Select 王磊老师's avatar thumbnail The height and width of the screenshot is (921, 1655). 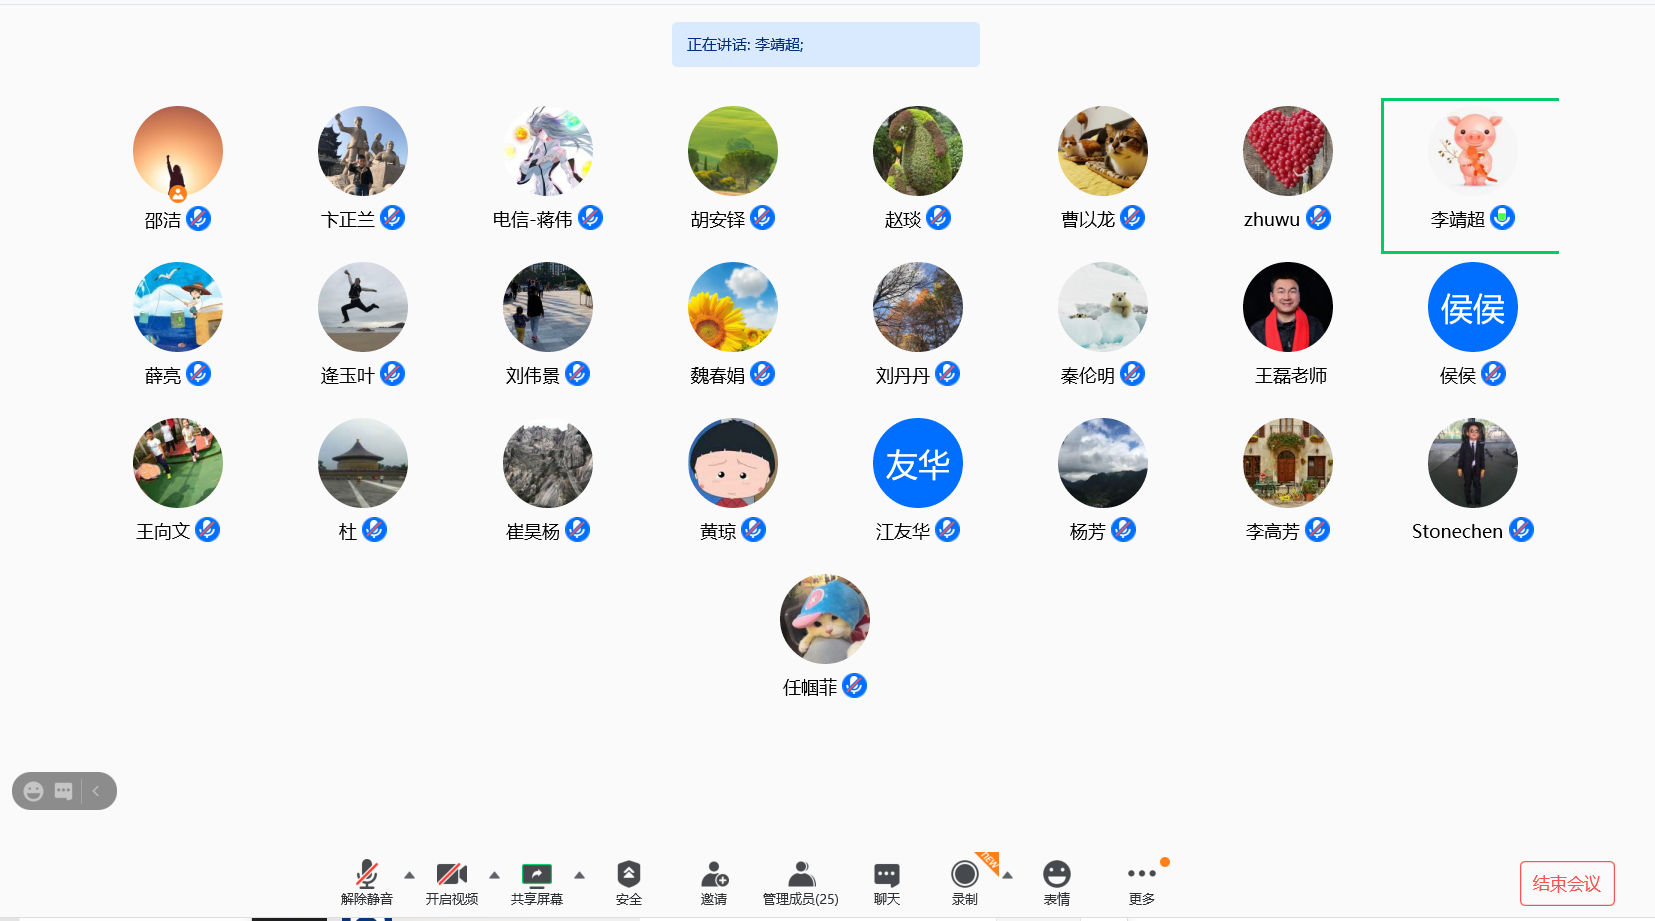pos(1287,307)
